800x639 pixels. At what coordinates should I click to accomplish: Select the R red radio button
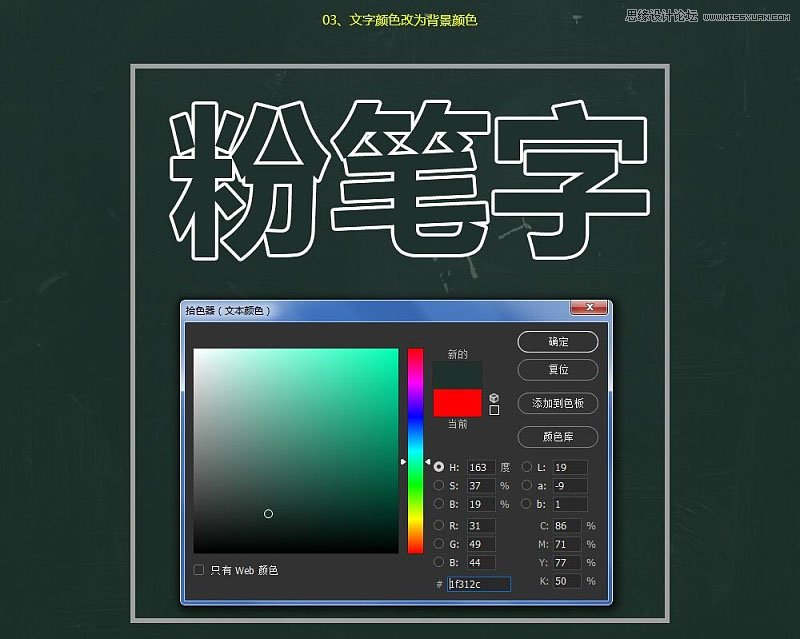(439, 526)
